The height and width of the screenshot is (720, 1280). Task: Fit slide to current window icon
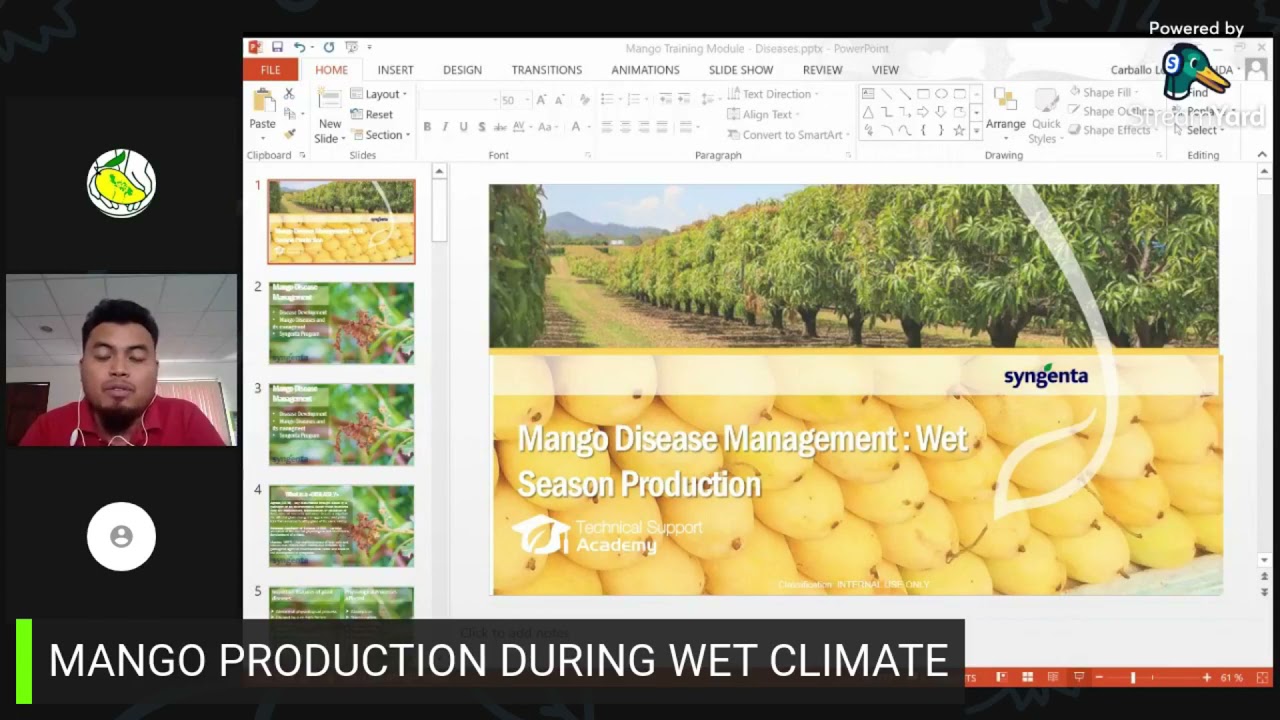click(x=1262, y=677)
